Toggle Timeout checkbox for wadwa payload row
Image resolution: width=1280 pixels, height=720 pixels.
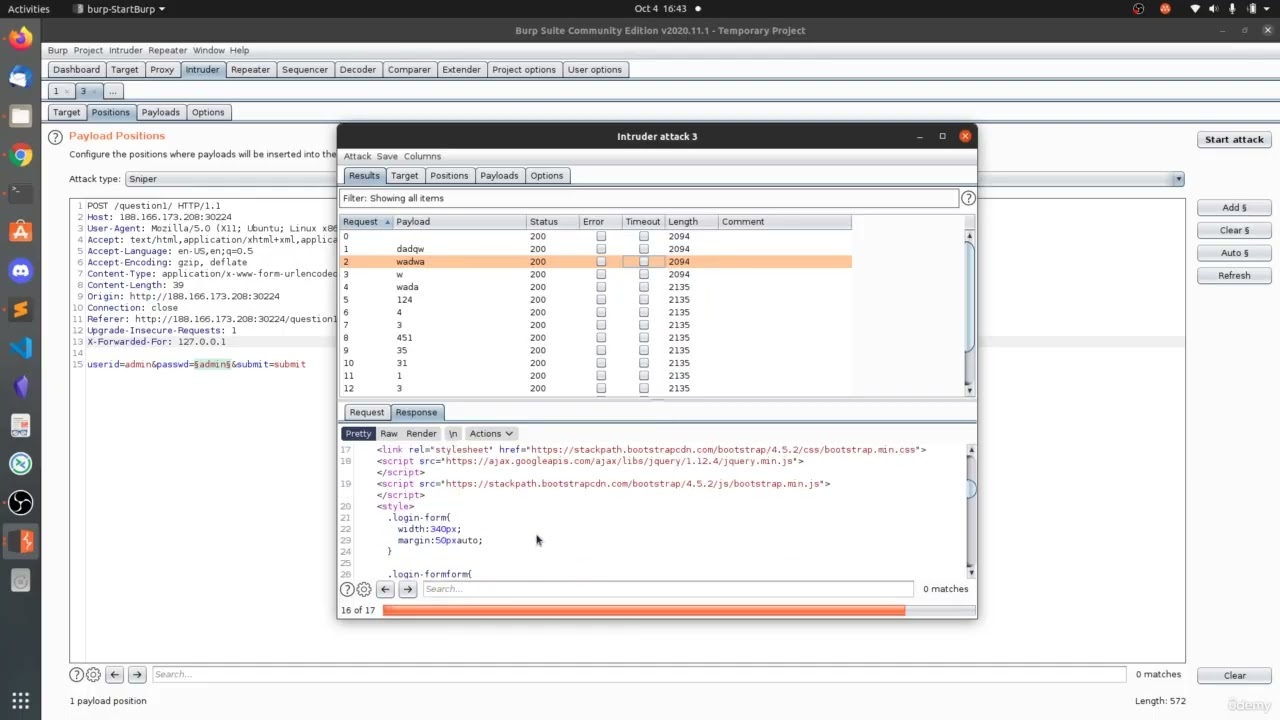point(644,262)
